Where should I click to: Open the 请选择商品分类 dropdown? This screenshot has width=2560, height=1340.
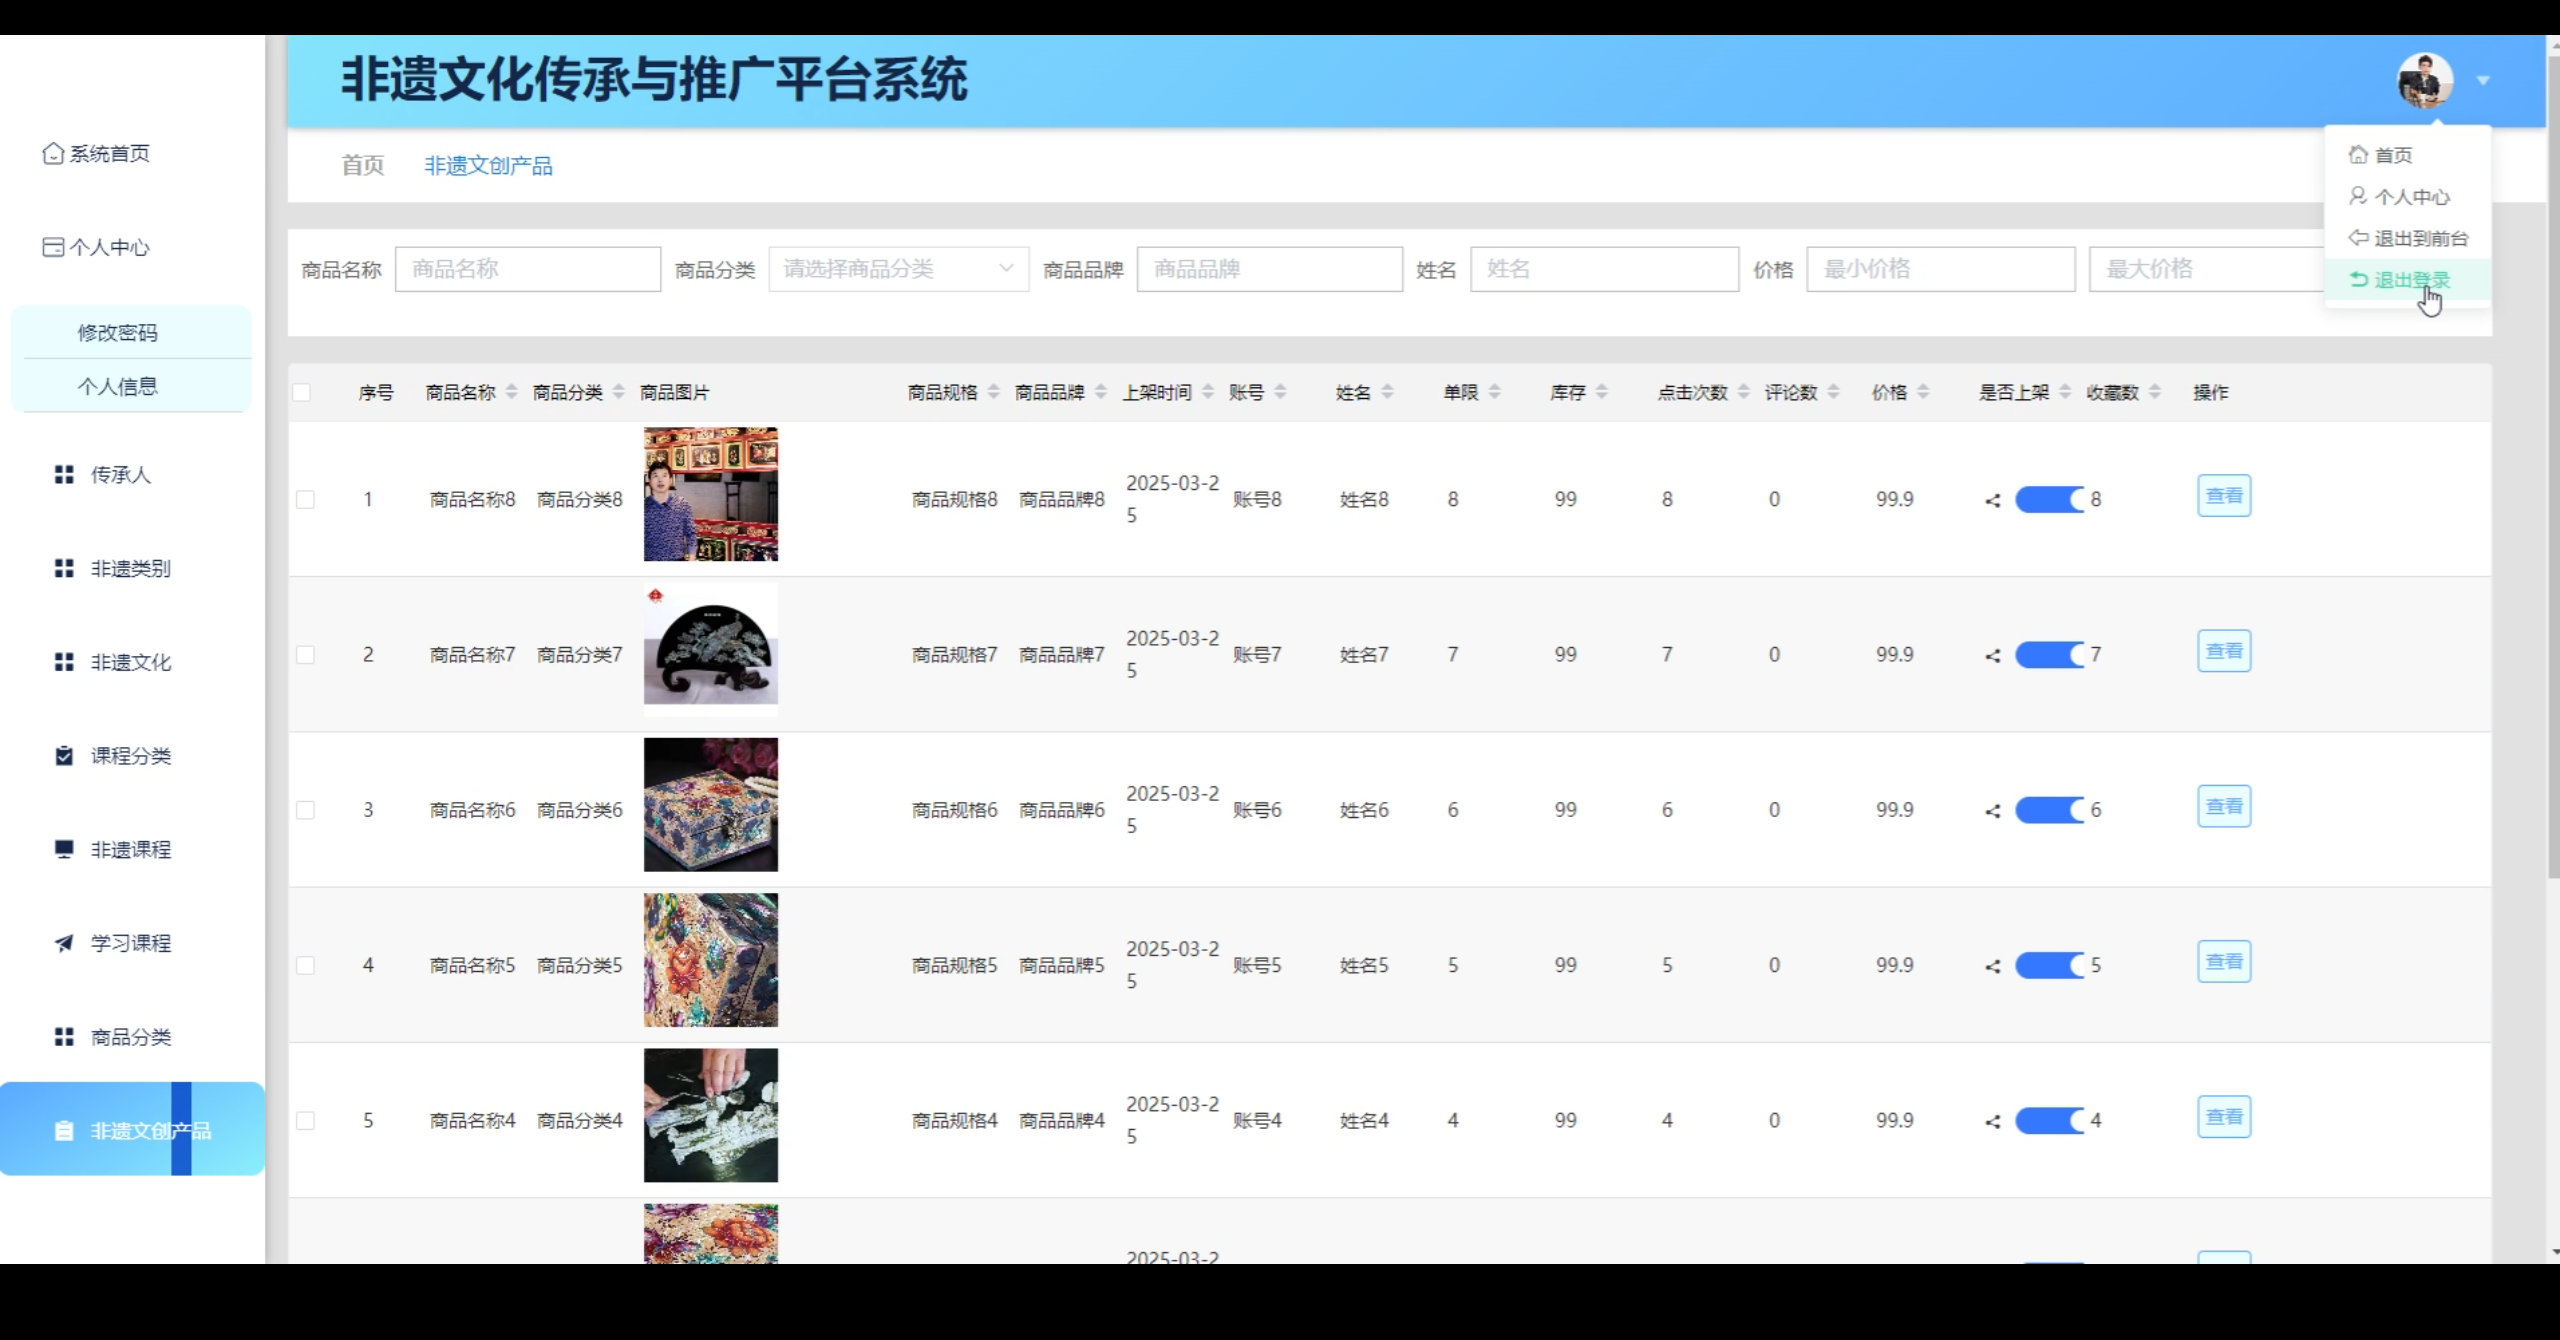[897, 268]
